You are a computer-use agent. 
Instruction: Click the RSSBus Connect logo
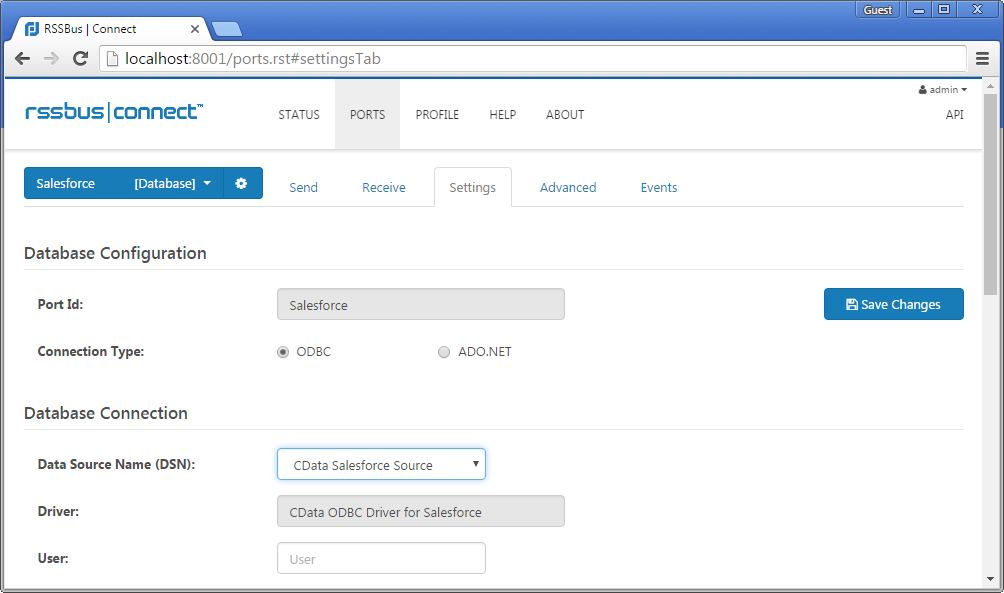[x=114, y=113]
